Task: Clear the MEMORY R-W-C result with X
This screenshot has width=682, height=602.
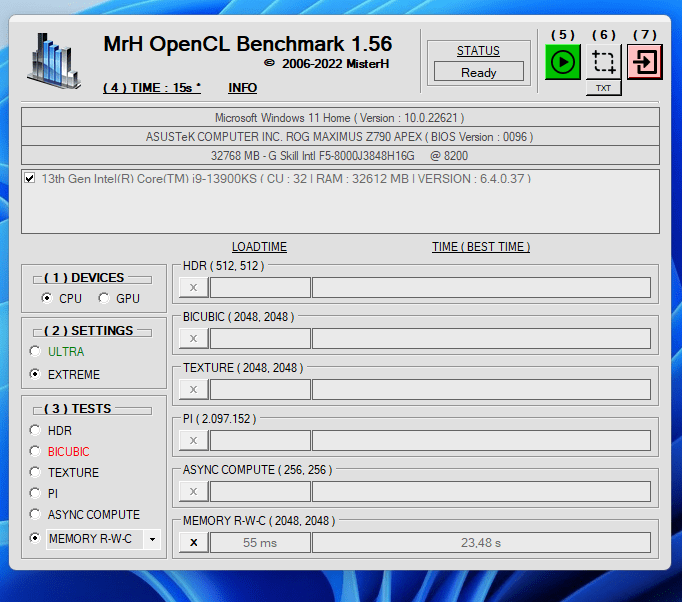Action: [194, 542]
